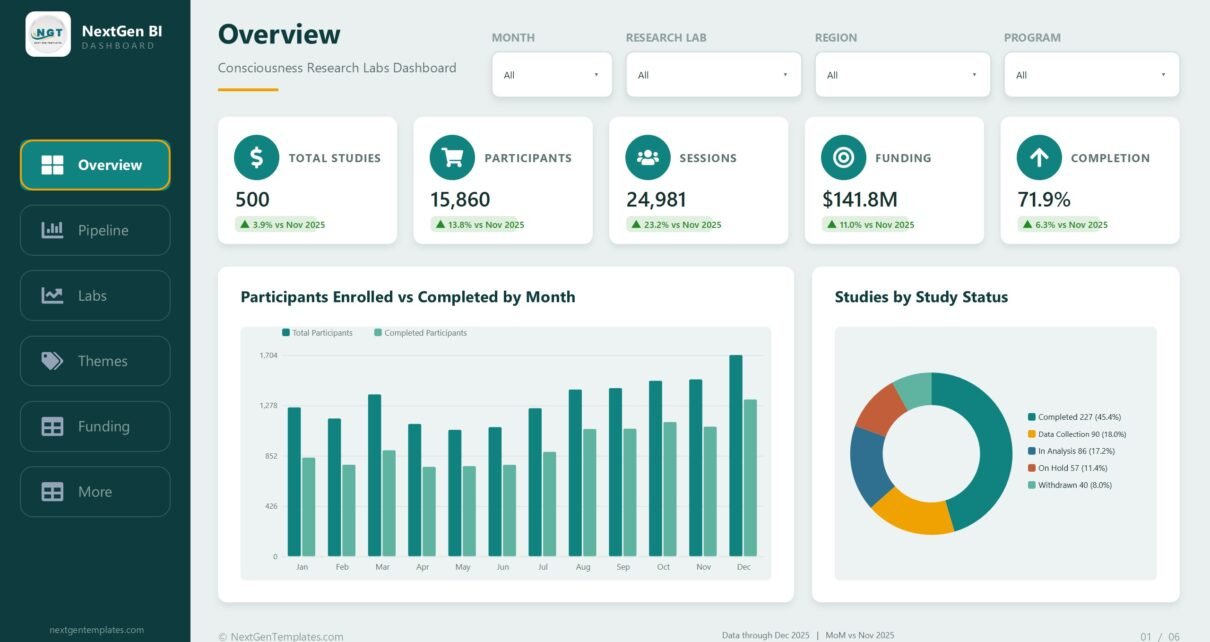Open the Region filter dropdown
This screenshot has width=1210, height=642.
(x=903, y=75)
